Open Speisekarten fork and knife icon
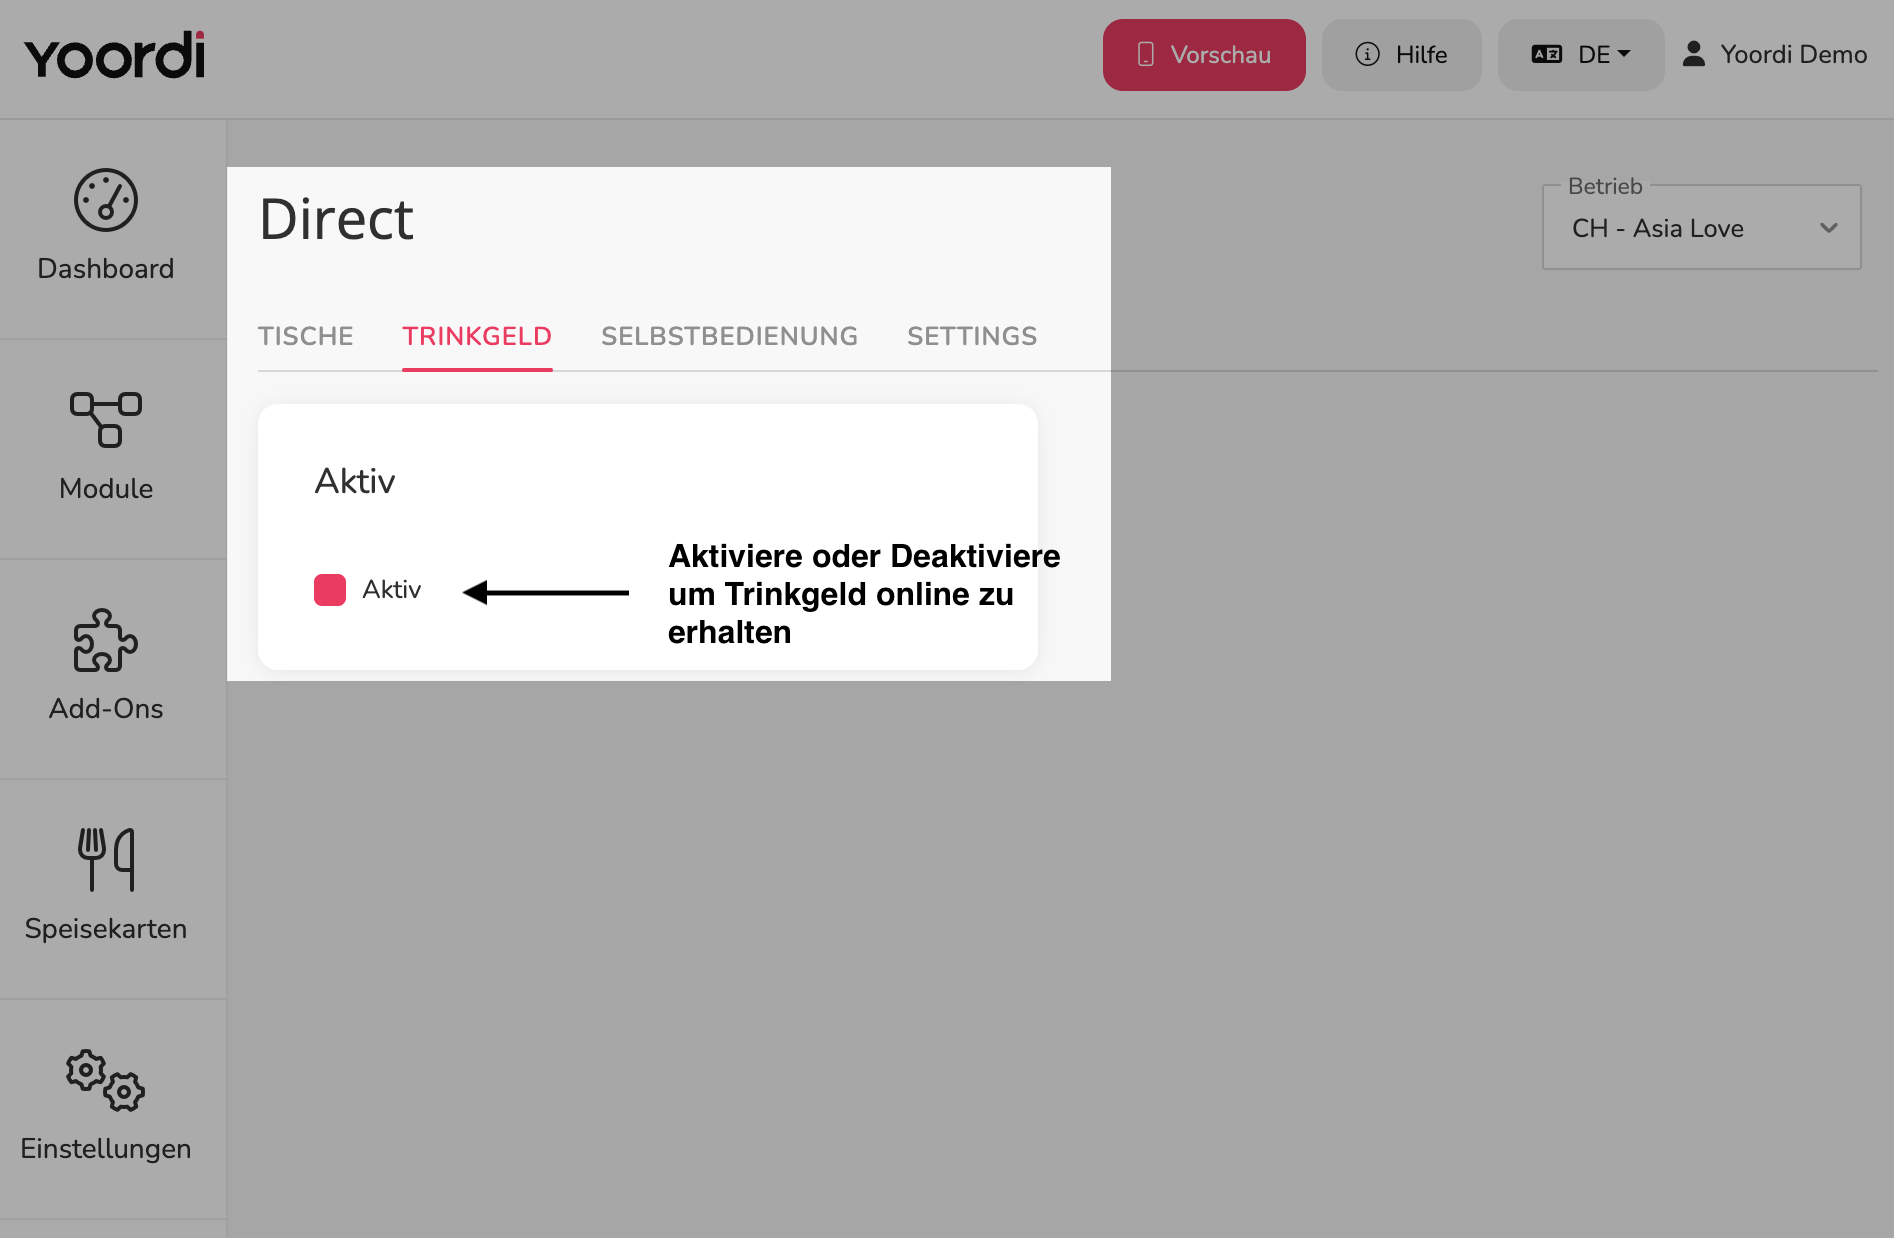Image resolution: width=1894 pixels, height=1238 pixels. pos(105,859)
